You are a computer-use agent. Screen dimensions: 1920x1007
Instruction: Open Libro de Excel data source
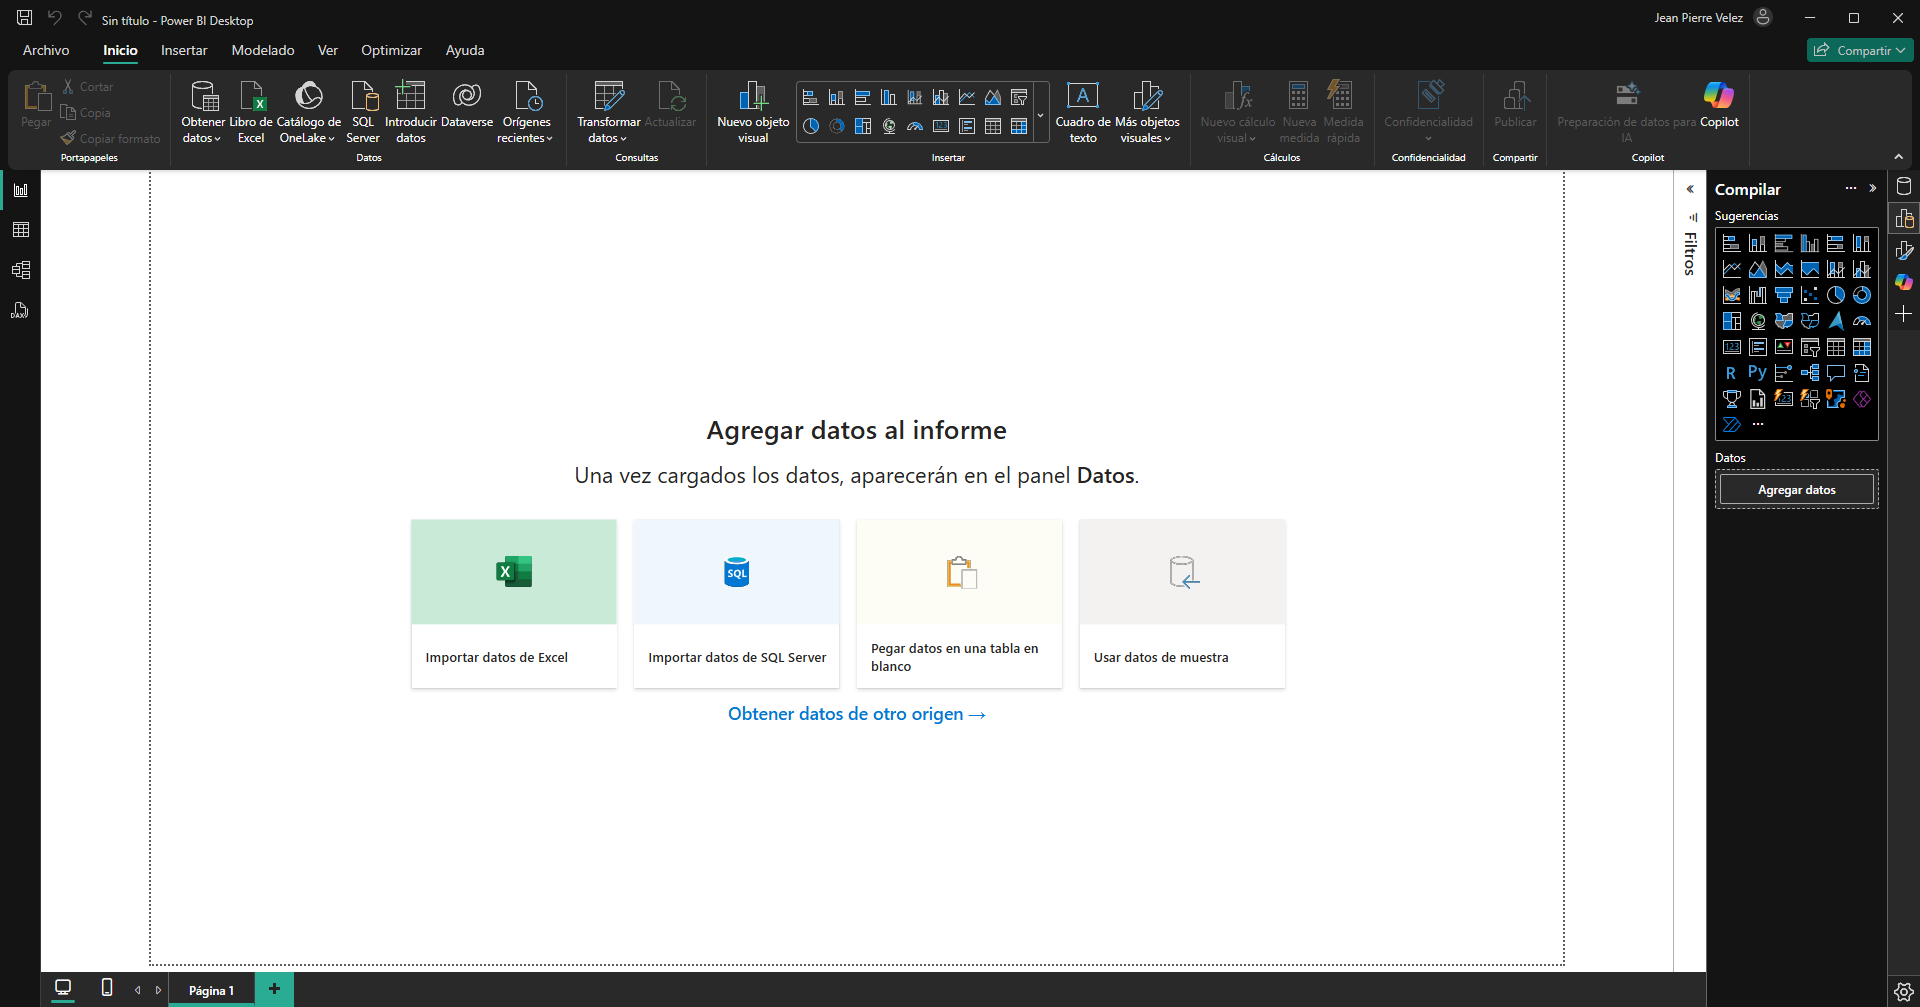pos(251,112)
